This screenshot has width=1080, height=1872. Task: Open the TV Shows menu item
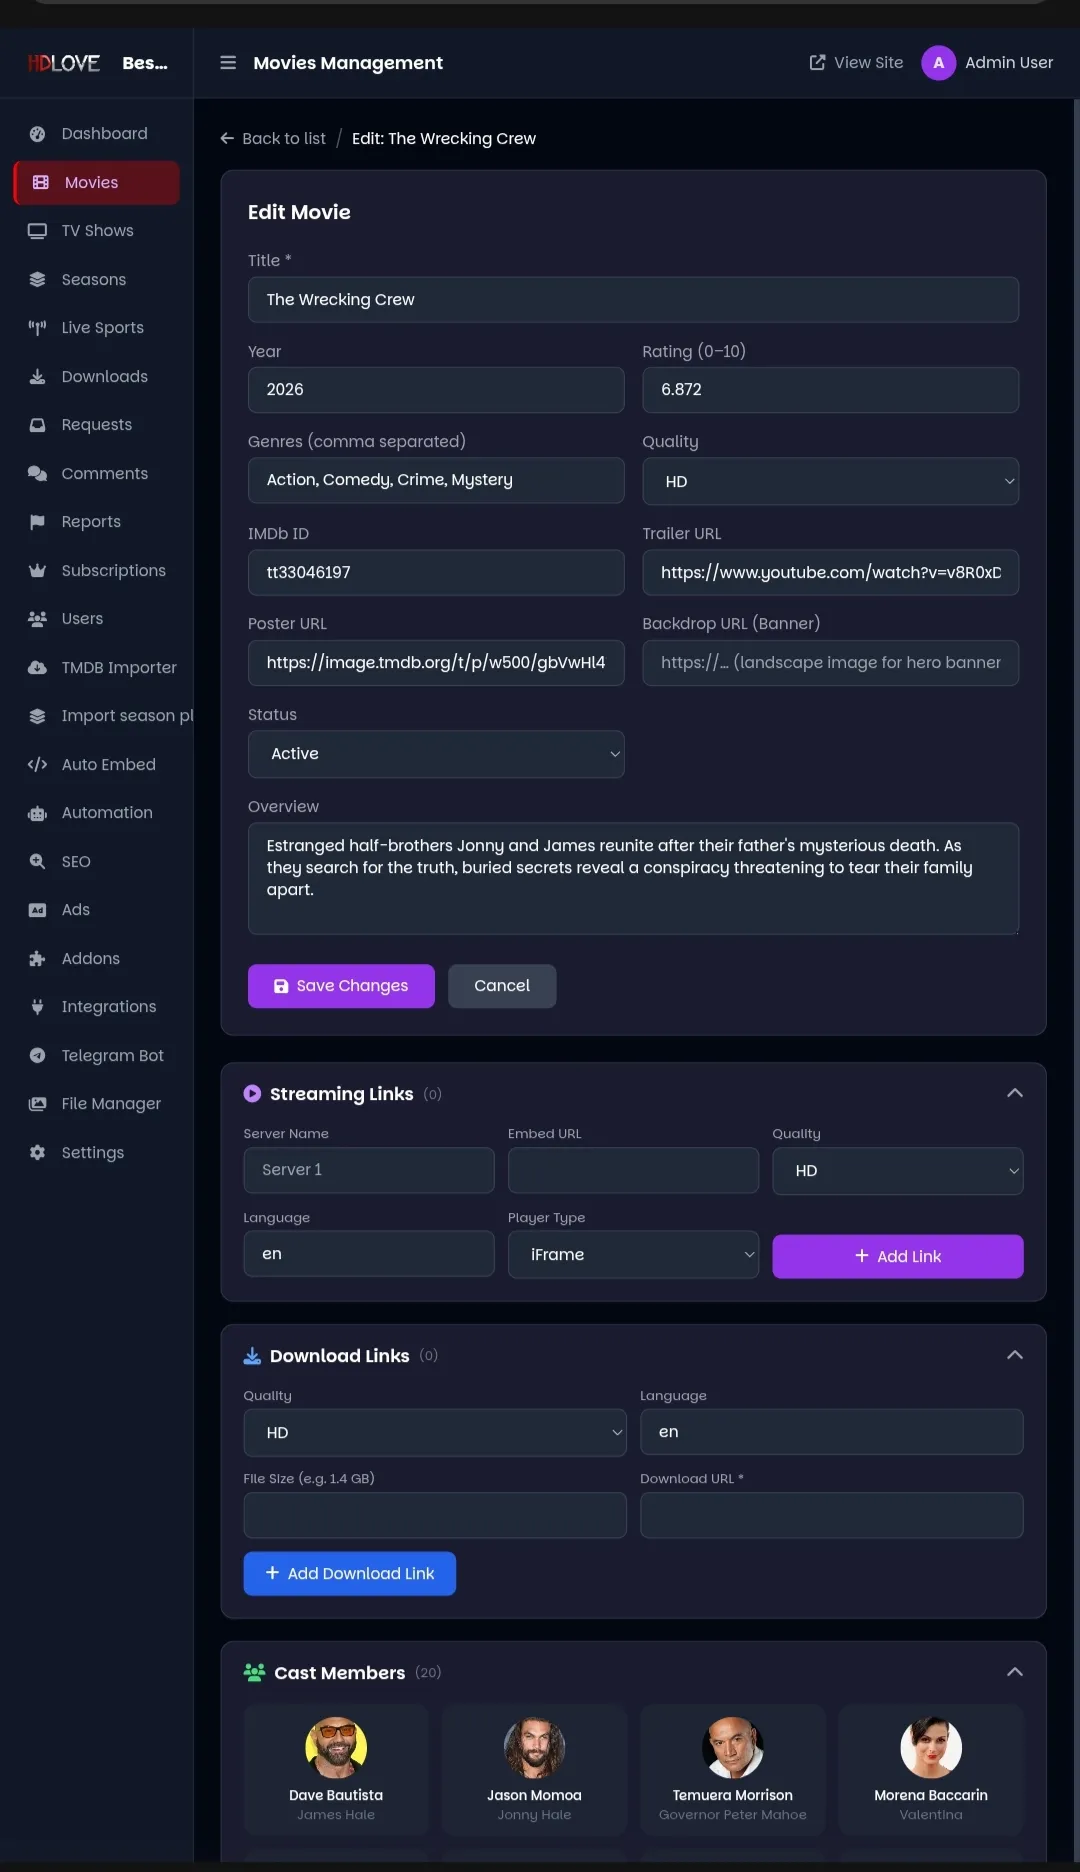(97, 231)
